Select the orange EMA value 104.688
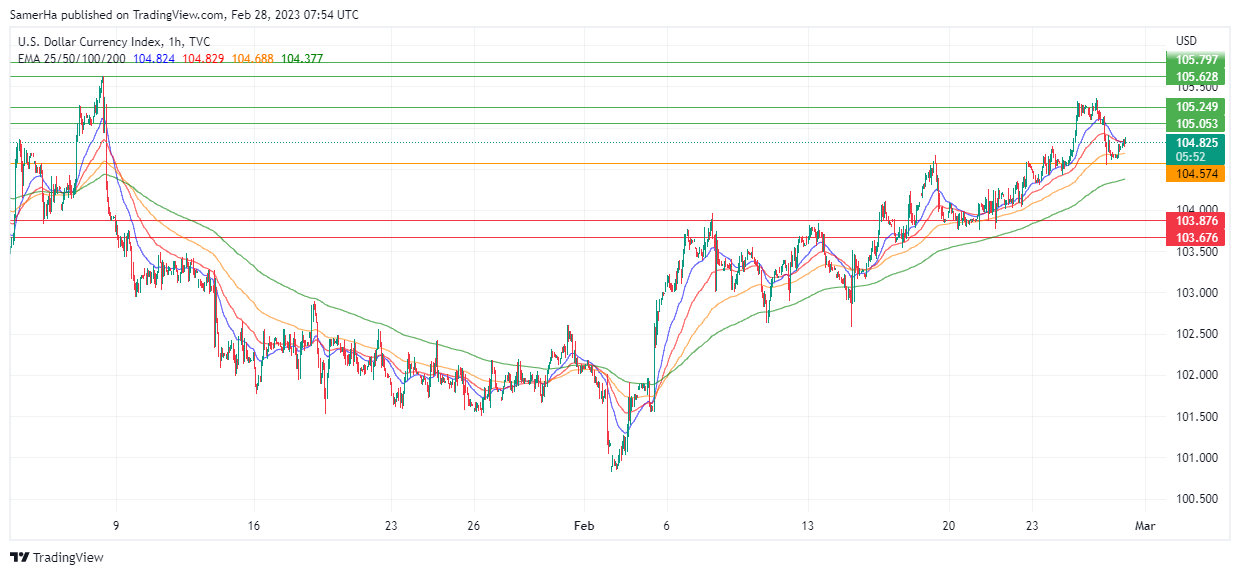This screenshot has height=575, width=1240. click(253, 59)
